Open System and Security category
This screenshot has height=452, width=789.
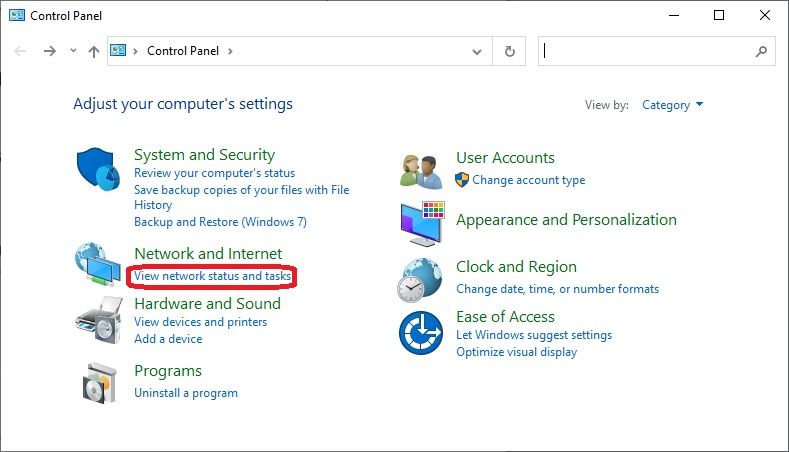[204, 155]
